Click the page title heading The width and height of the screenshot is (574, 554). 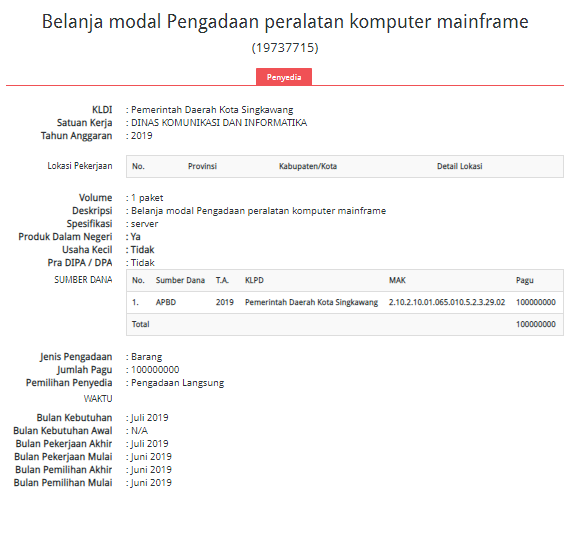pyautogui.click(x=285, y=21)
